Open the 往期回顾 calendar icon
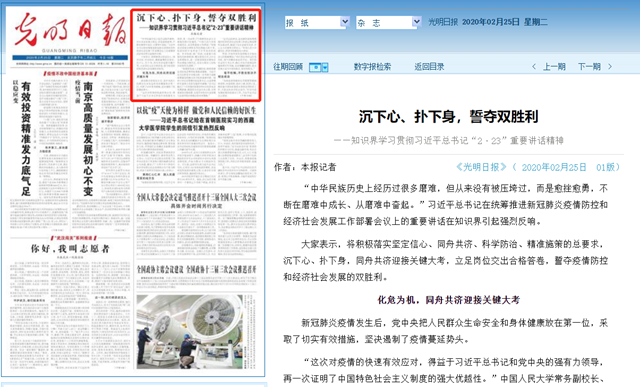This screenshot has height=387, width=640. point(315,67)
